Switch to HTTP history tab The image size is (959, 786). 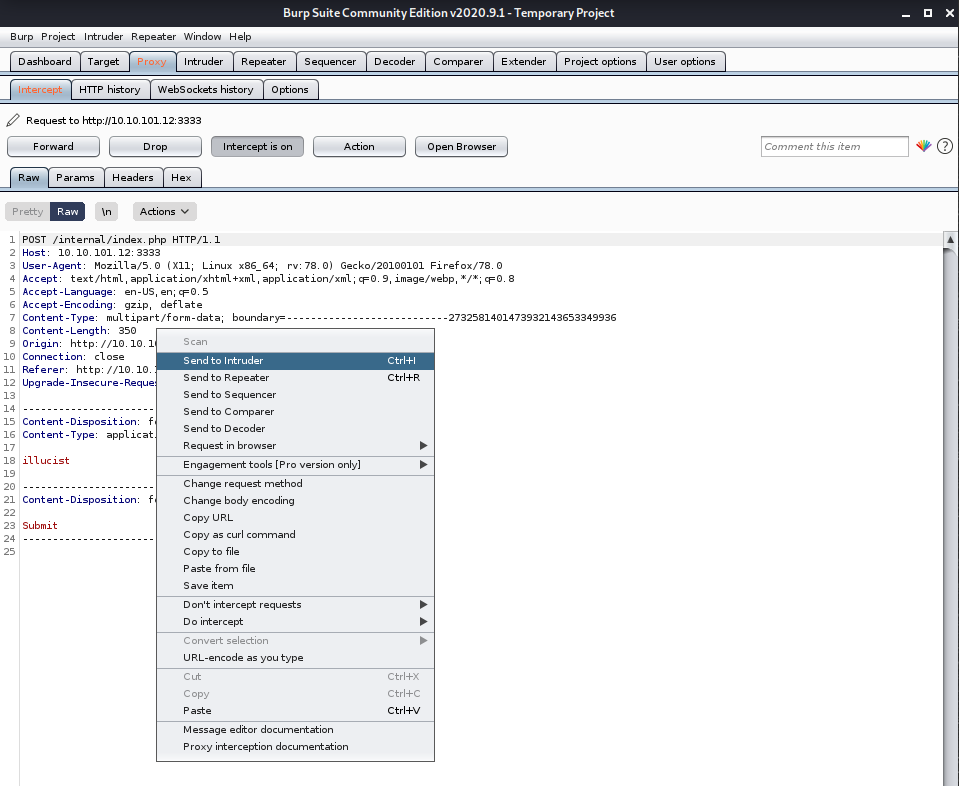[109, 90]
